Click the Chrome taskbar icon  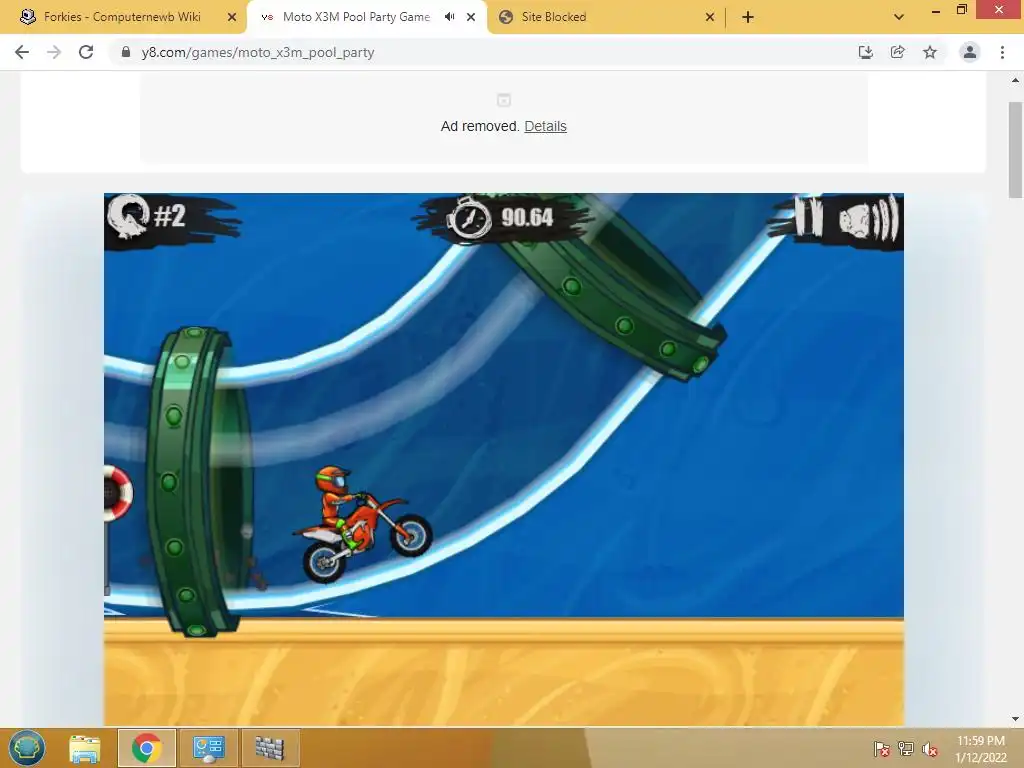click(x=147, y=748)
